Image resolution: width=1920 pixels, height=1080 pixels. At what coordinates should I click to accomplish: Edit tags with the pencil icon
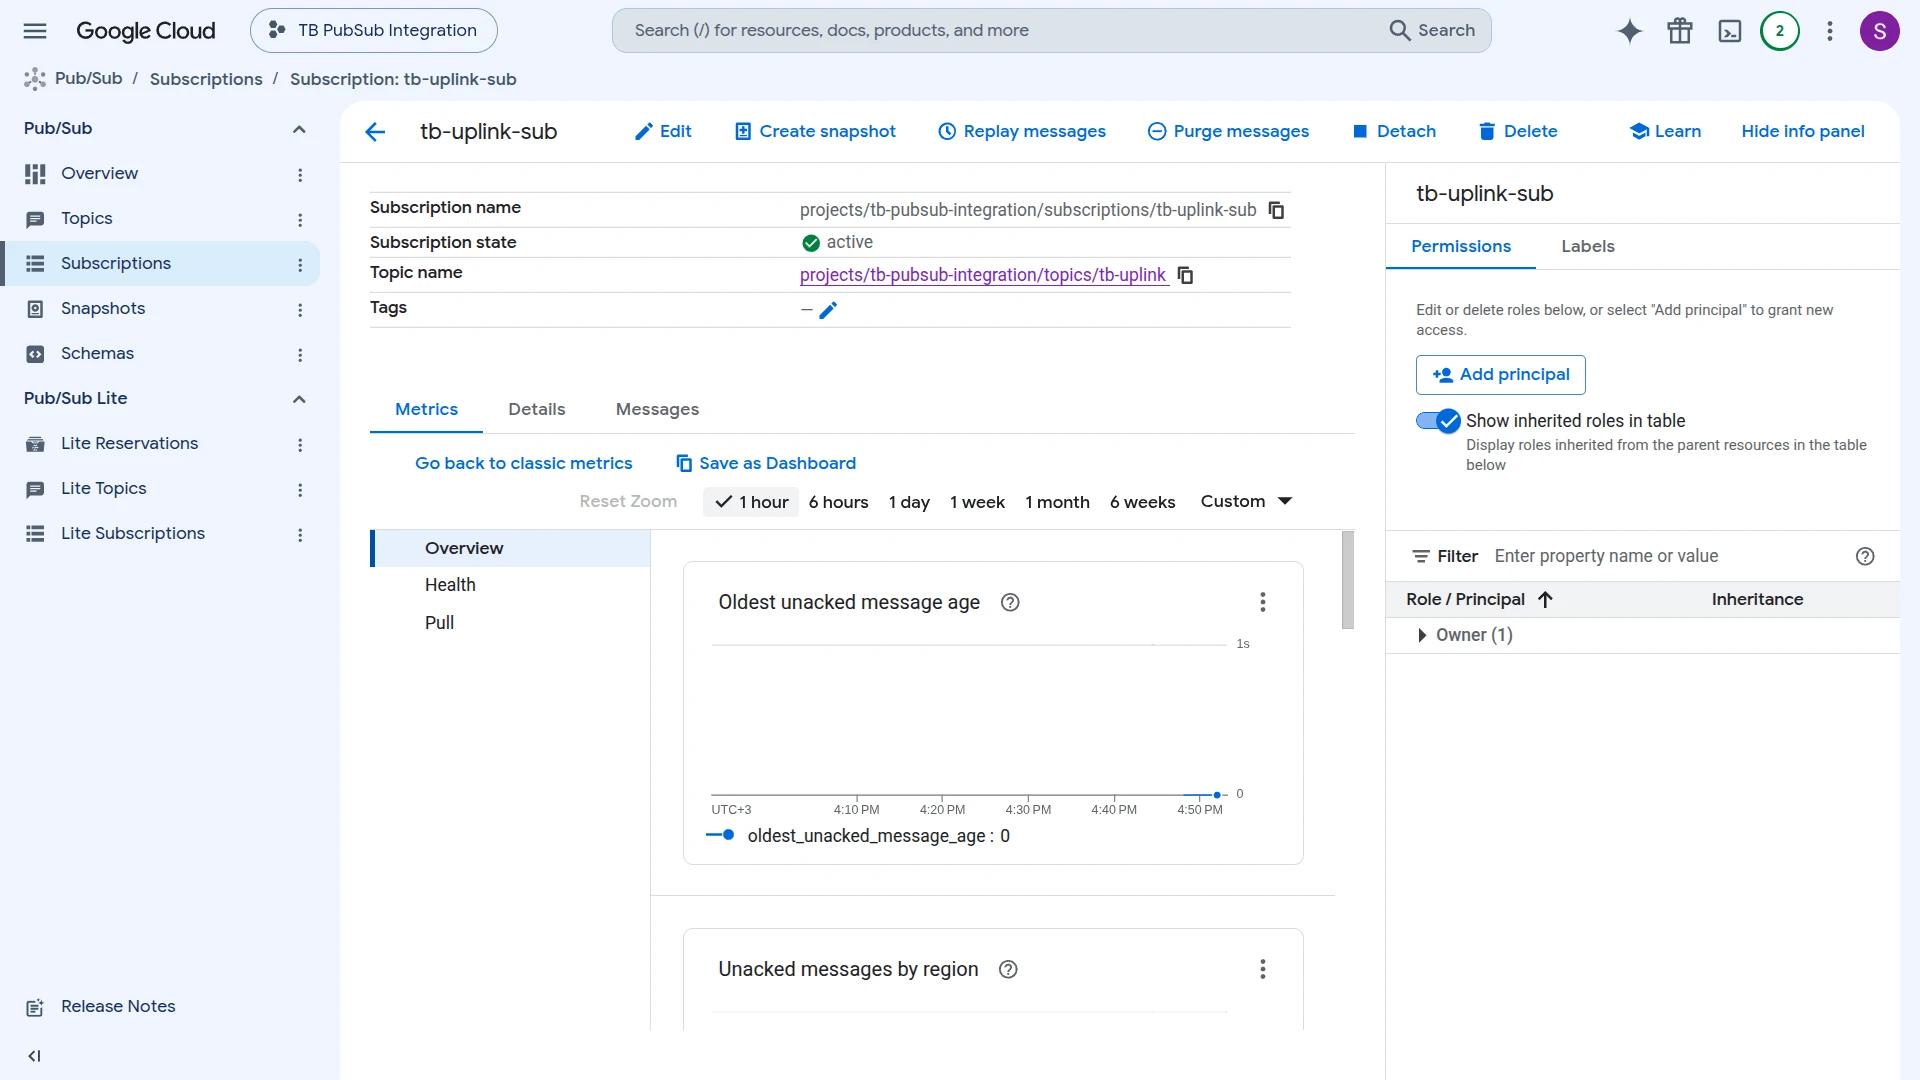tap(828, 311)
